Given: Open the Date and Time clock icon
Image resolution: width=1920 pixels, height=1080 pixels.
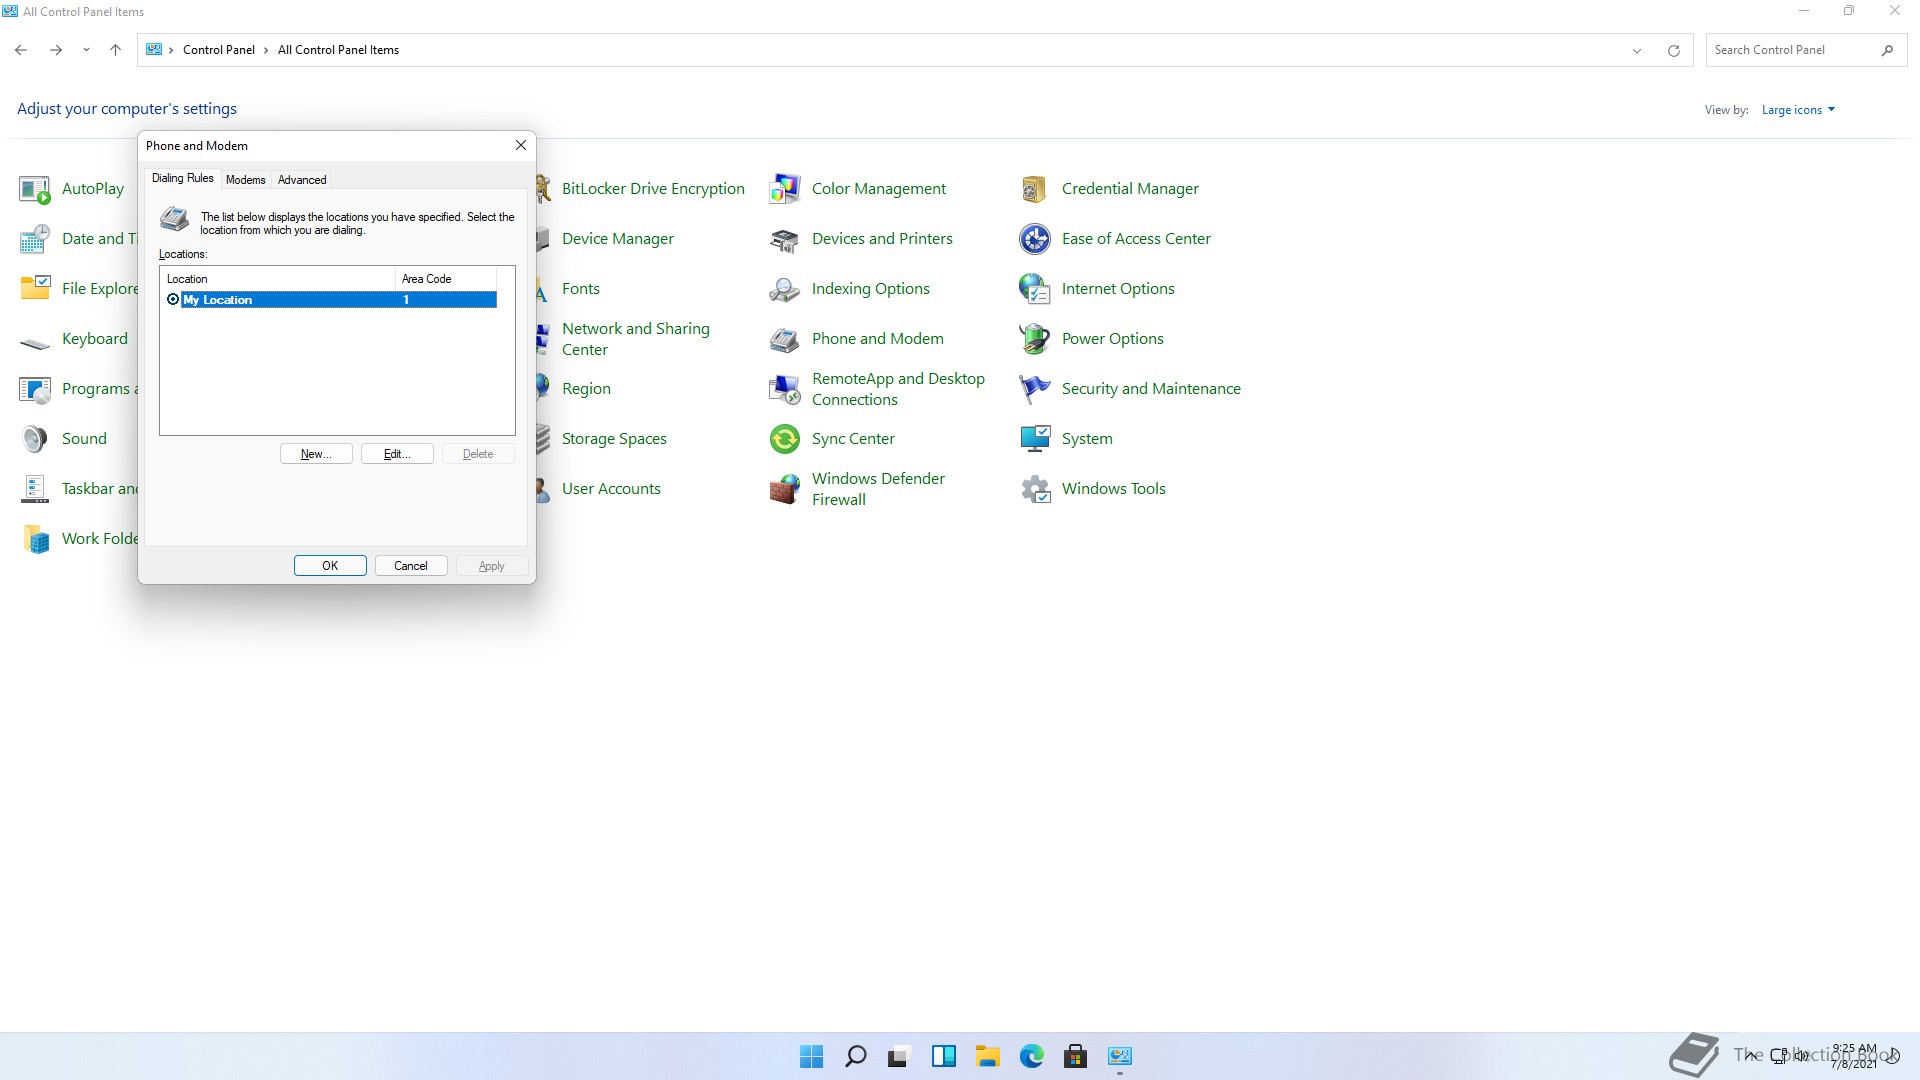Looking at the screenshot, I should pos(35,239).
